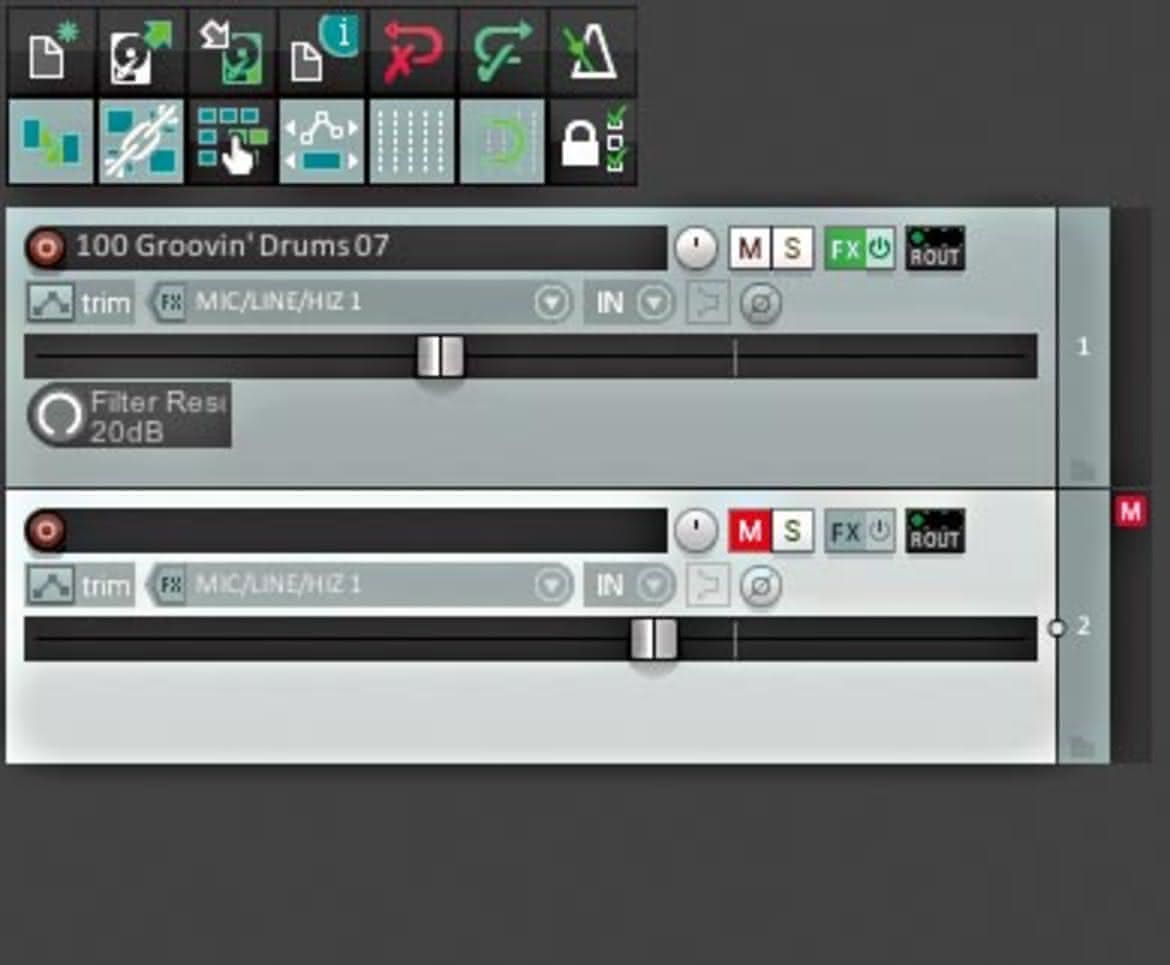Create a new project from toolbar
This screenshot has height=965, width=1170.
tap(51, 52)
